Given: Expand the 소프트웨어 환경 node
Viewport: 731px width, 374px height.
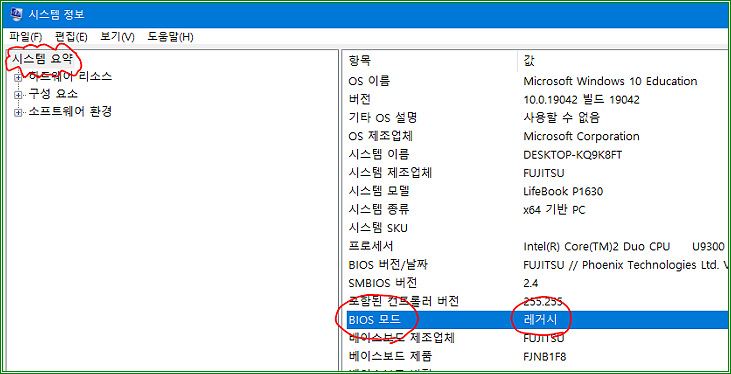Looking at the screenshot, I should point(18,113).
